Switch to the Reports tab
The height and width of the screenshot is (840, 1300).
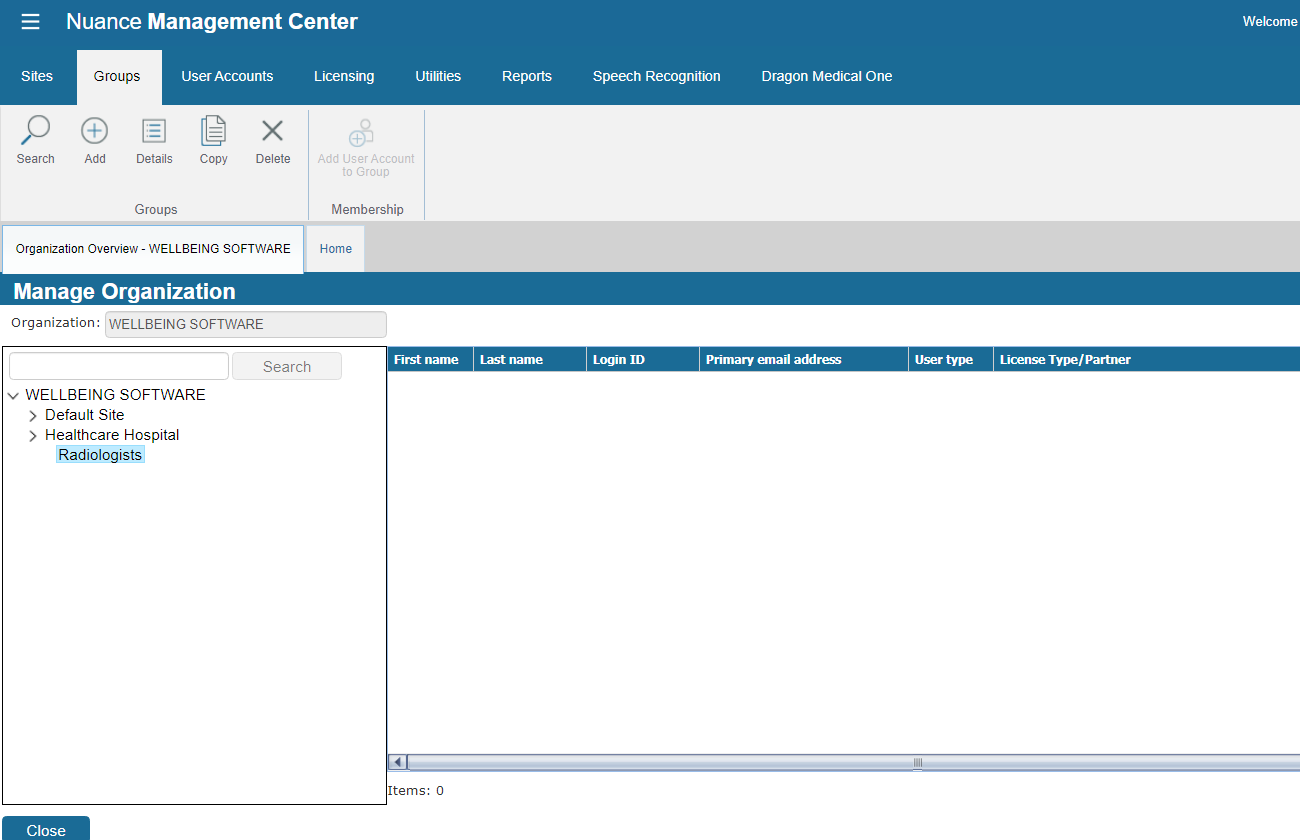tap(527, 76)
